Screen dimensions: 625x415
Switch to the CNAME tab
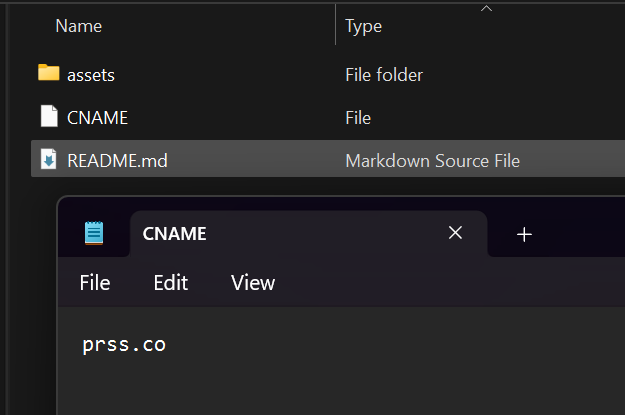[174, 234]
